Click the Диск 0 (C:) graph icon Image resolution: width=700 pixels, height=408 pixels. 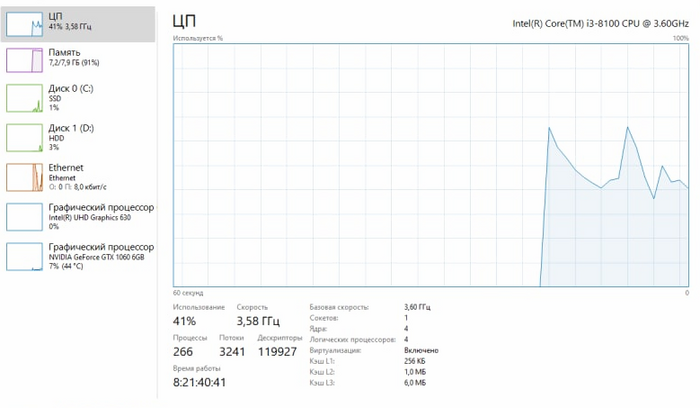[x=25, y=98]
